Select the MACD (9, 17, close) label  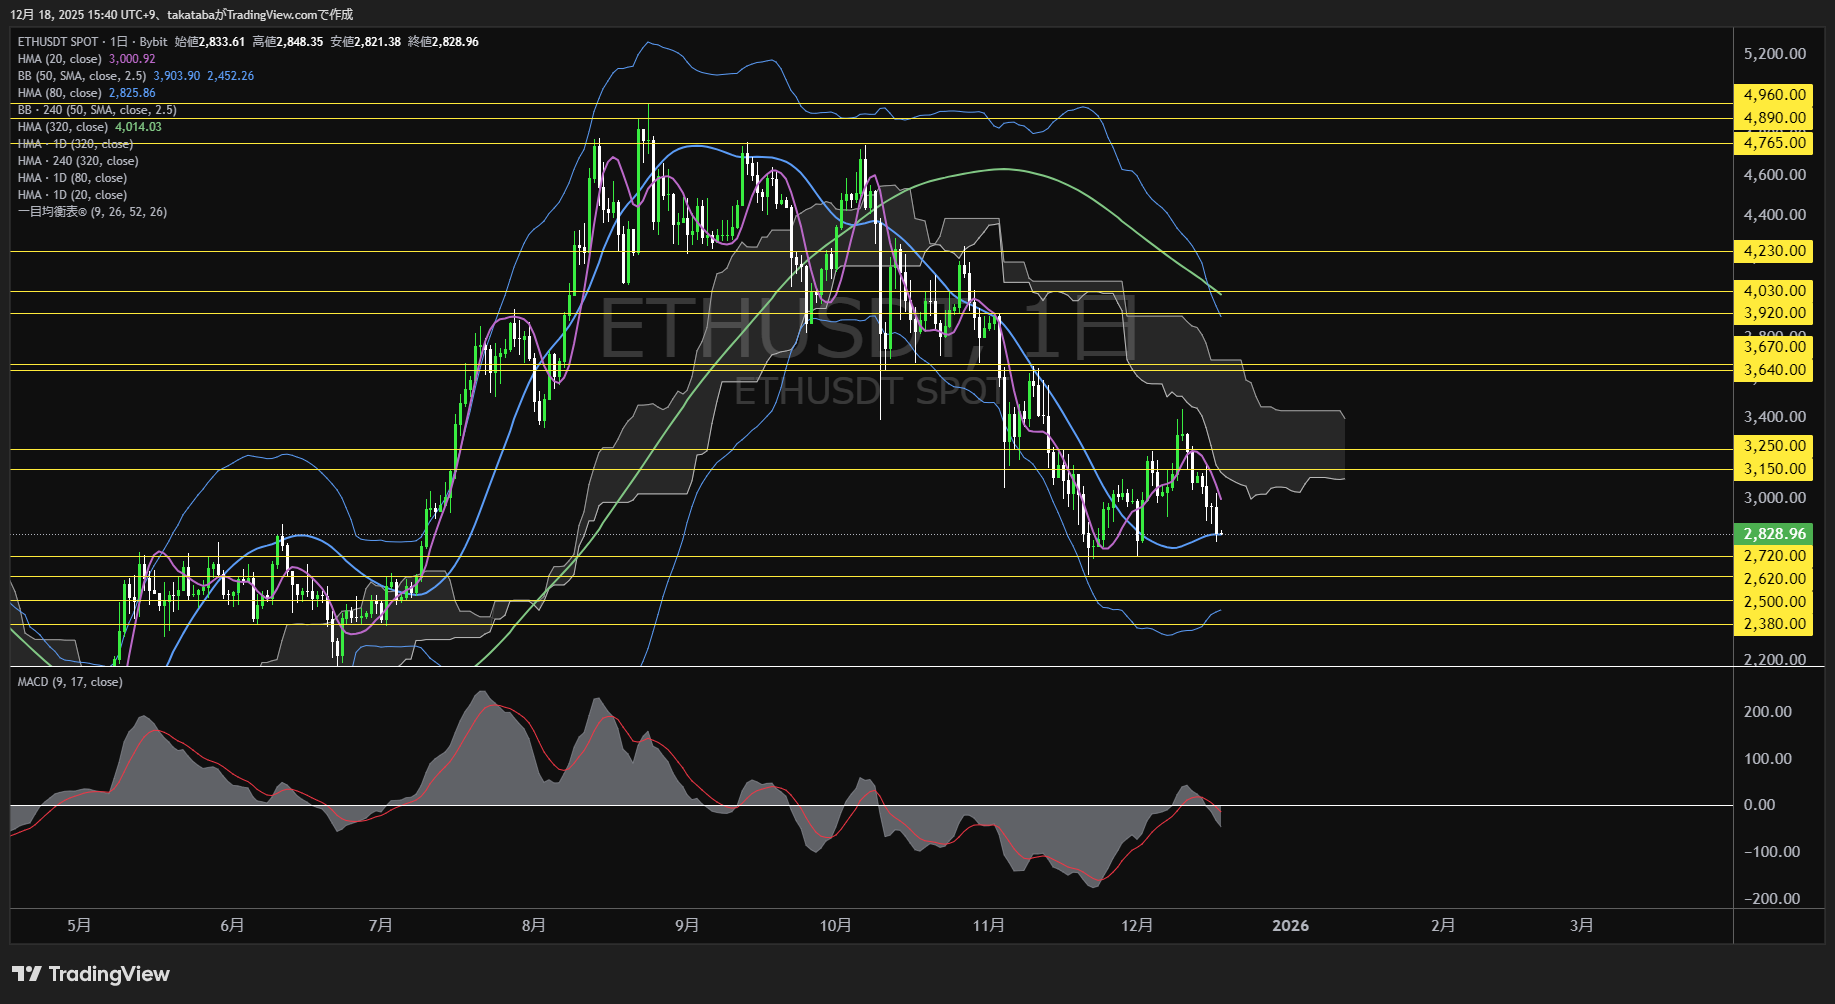coord(70,682)
